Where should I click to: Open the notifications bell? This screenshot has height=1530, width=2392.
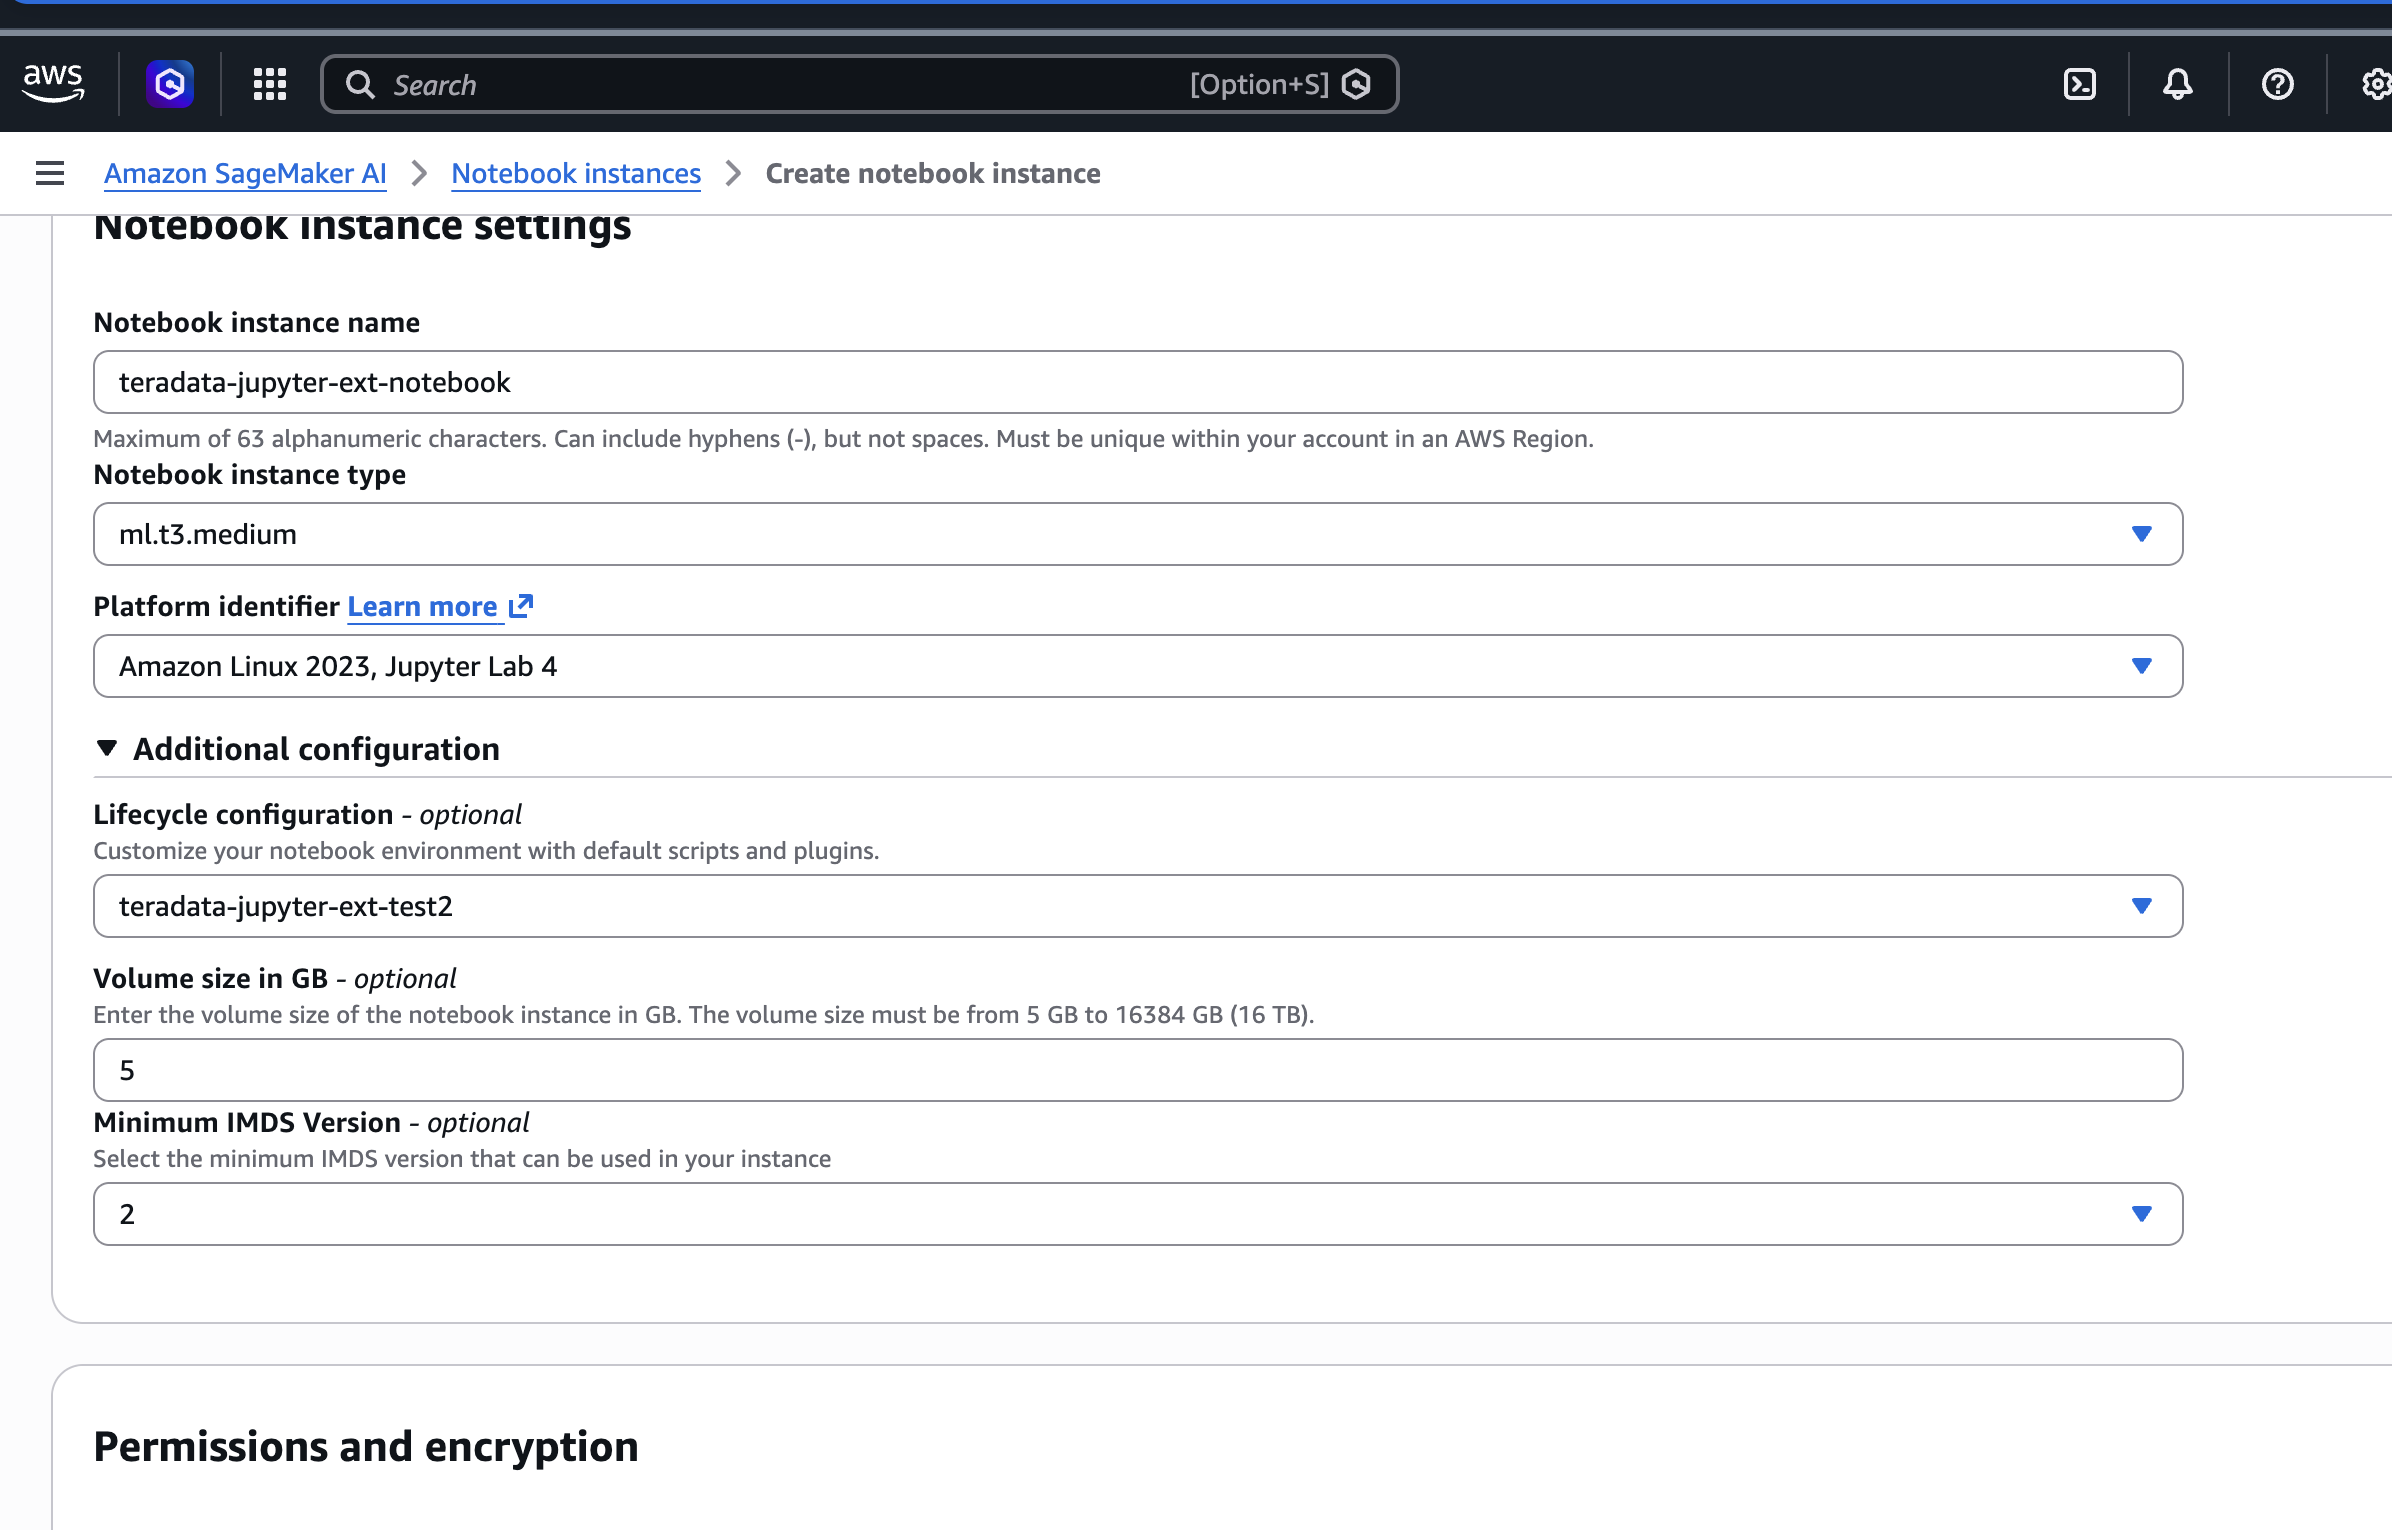click(x=2178, y=84)
